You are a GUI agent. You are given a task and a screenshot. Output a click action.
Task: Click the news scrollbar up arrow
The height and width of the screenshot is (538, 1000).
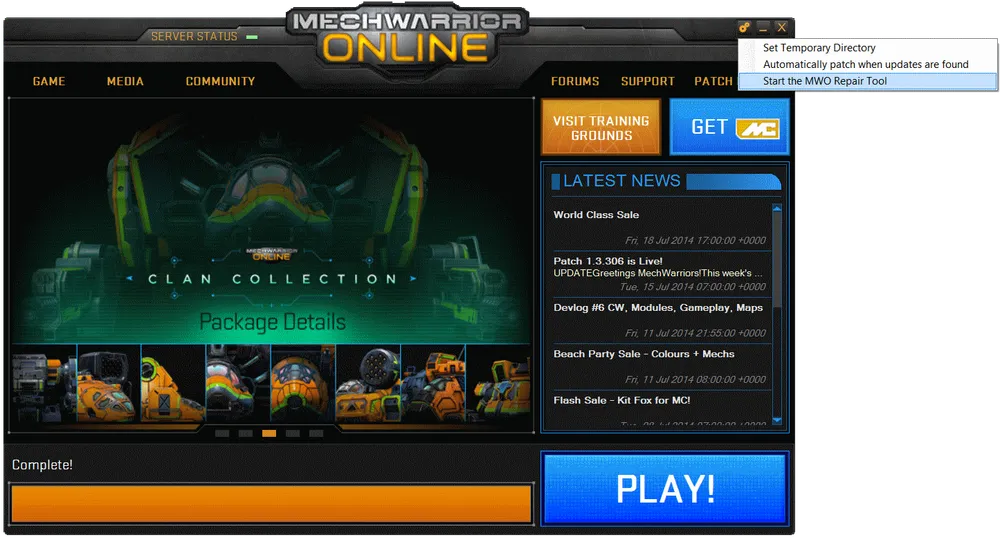pyautogui.click(x=777, y=208)
